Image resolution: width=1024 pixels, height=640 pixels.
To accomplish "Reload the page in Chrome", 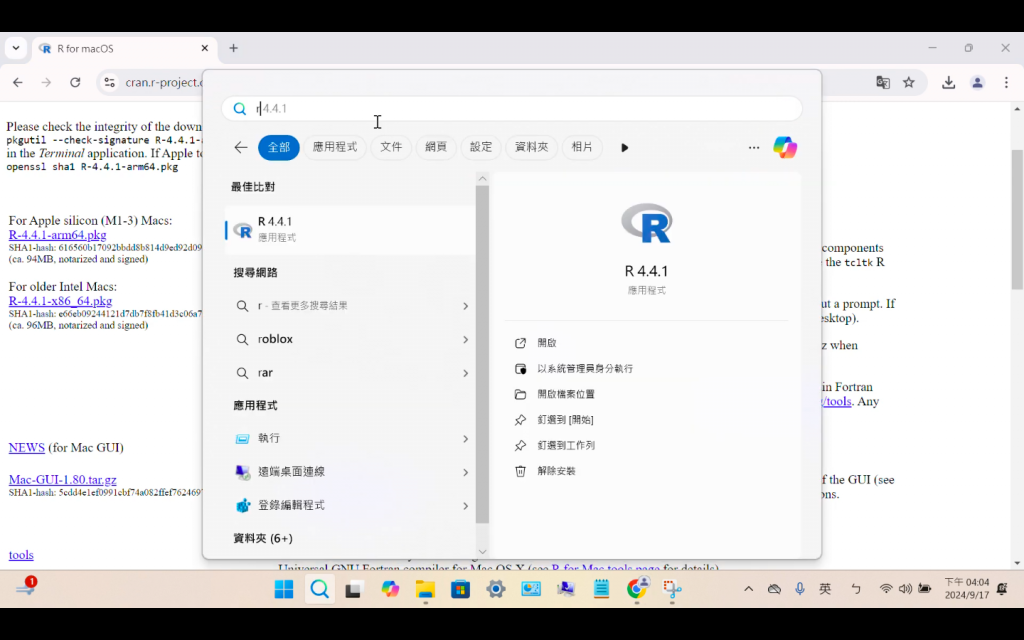I will point(75,82).
